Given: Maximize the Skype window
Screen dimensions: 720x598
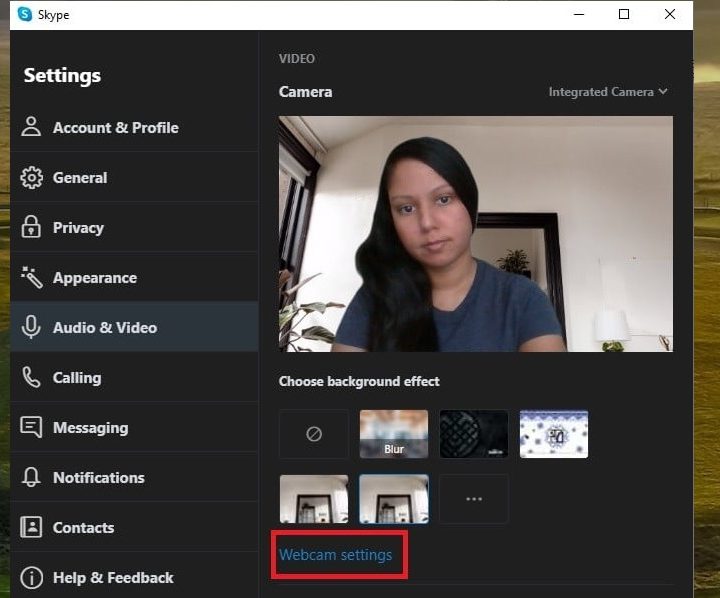Looking at the screenshot, I should coord(624,14).
